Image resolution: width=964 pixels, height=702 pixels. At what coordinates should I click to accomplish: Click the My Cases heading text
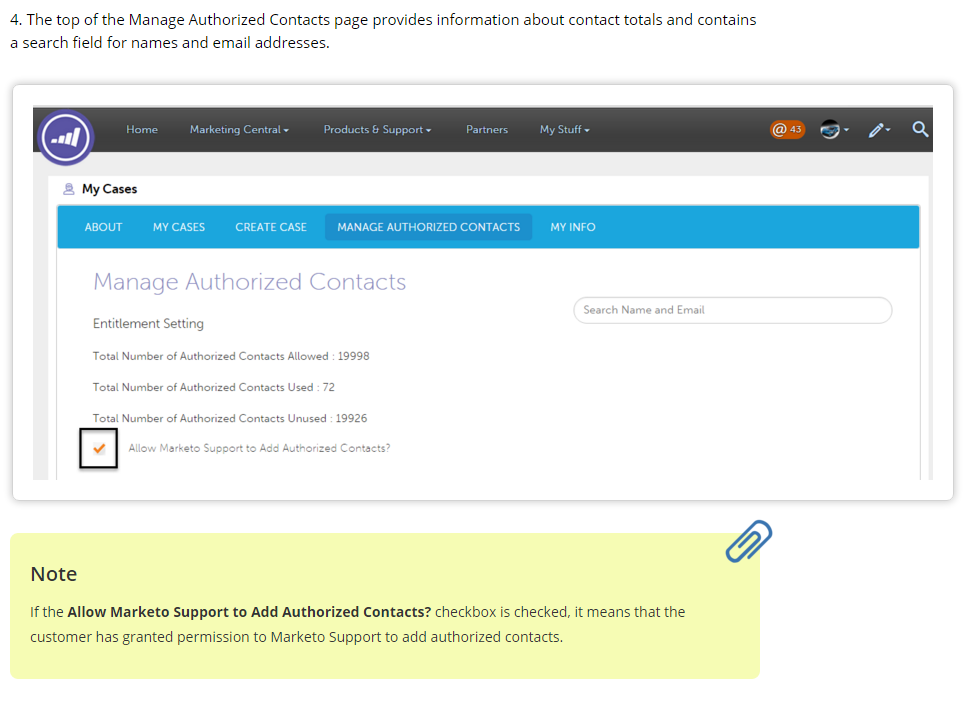click(x=109, y=189)
